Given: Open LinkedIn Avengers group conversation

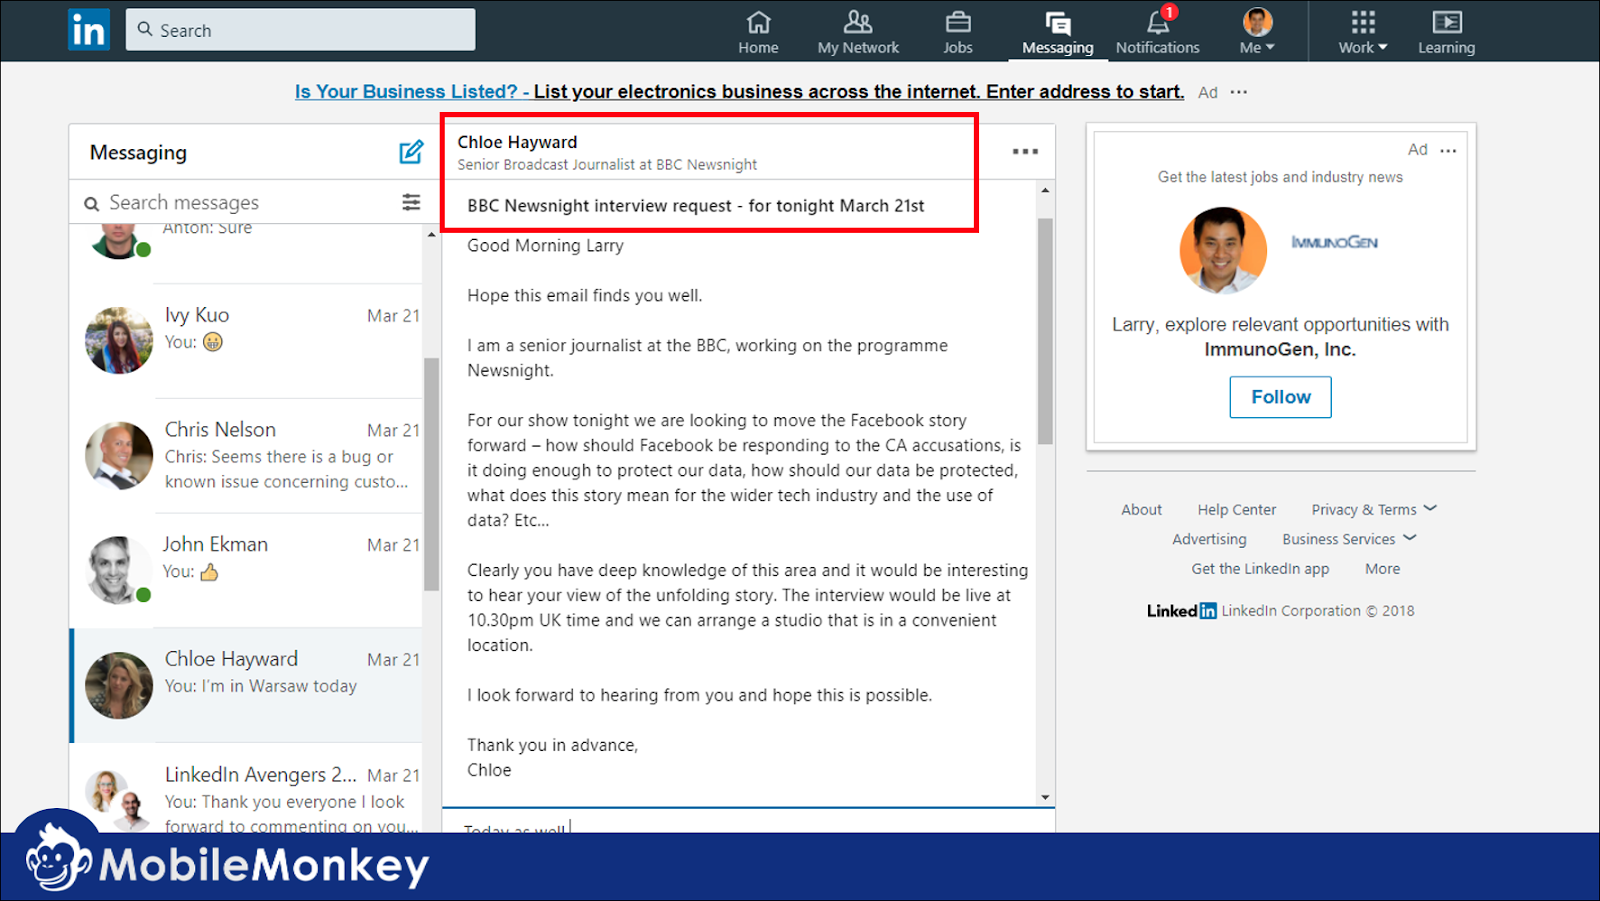Looking at the screenshot, I should 246,789.
